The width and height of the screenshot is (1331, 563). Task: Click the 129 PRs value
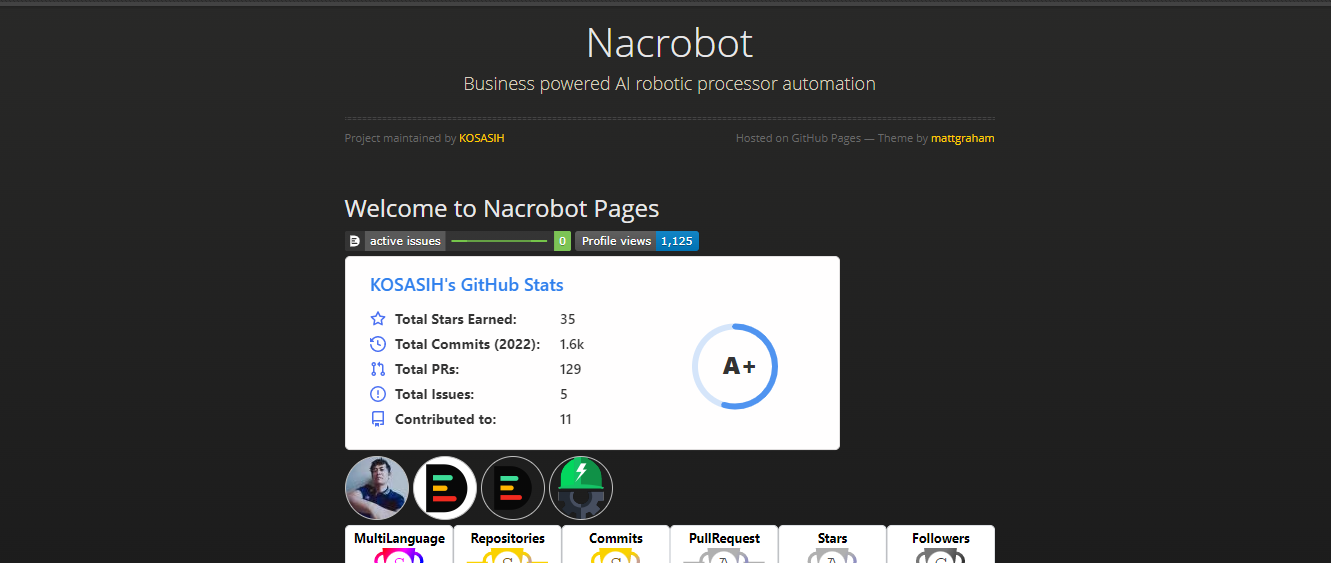point(570,369)
